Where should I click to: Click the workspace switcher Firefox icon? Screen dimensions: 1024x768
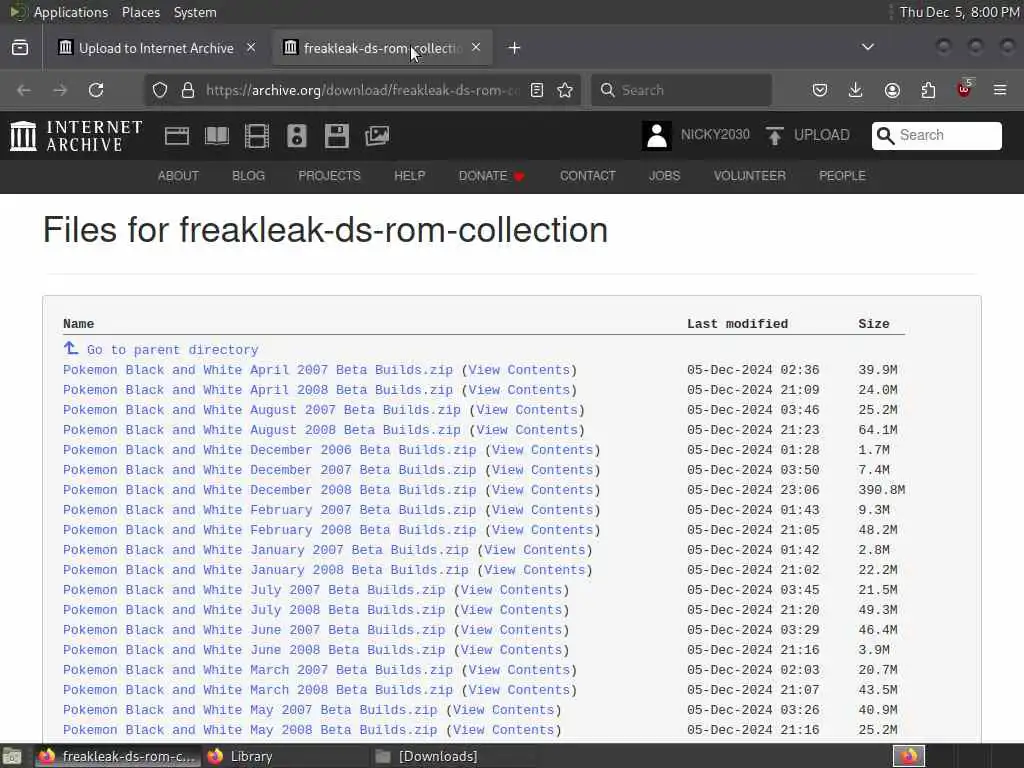pyautogui.click(x=908, y=756)
